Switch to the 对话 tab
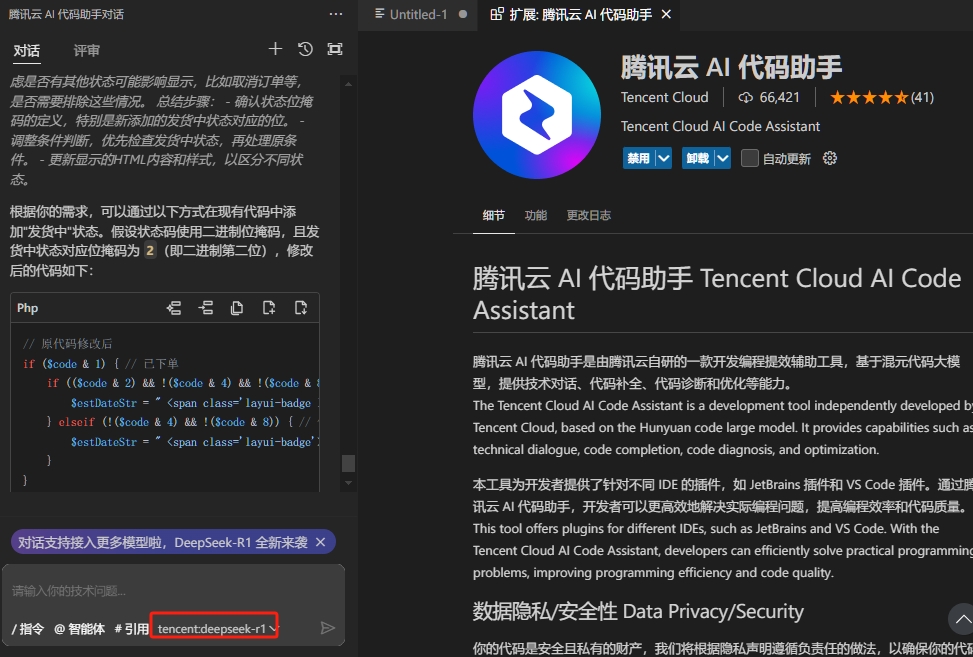 (27, 50)
